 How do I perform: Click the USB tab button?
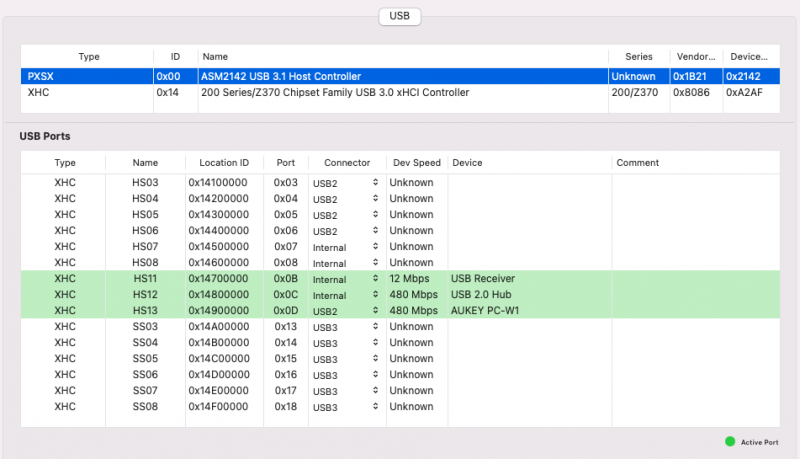400,16
